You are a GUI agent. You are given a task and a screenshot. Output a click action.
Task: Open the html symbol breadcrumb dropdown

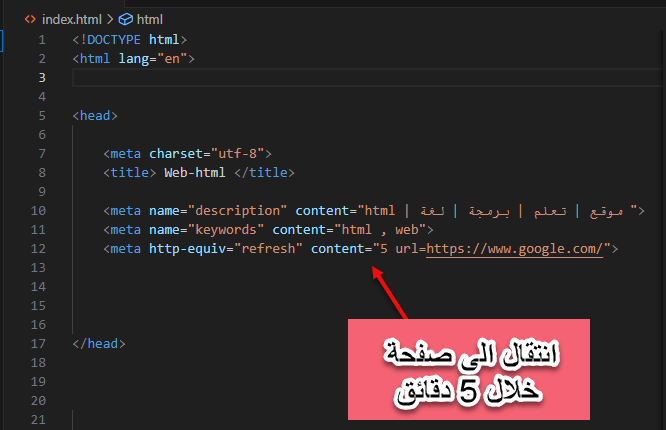[x=149, y=19]
